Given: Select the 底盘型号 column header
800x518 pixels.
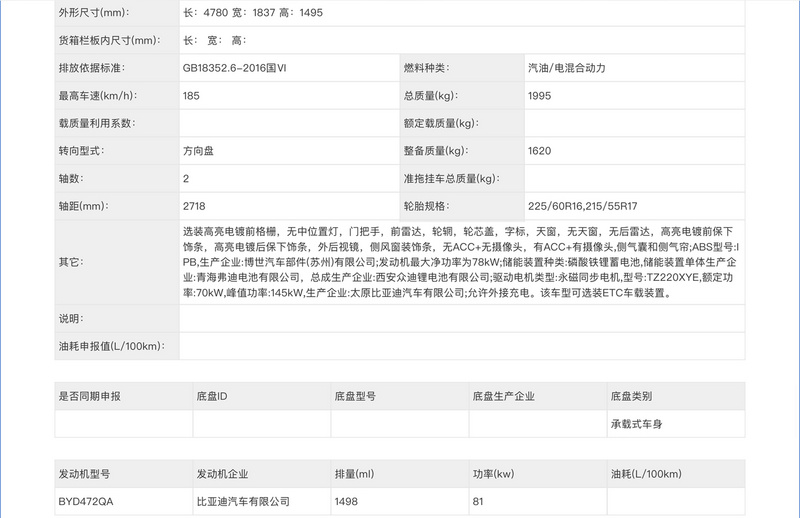Looking at the screenshot, I should pos(356,396).
